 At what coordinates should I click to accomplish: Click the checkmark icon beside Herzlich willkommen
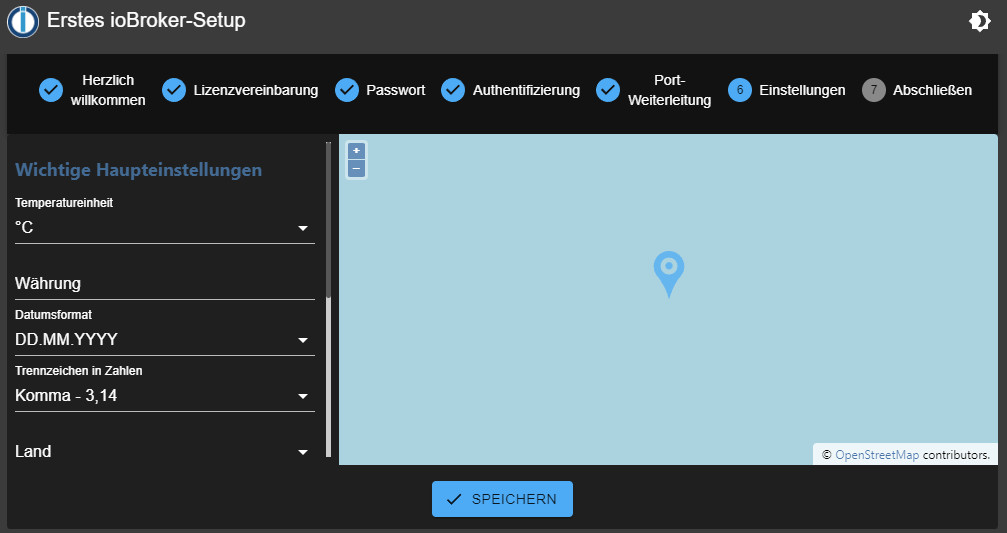click(x=51, y=90)
